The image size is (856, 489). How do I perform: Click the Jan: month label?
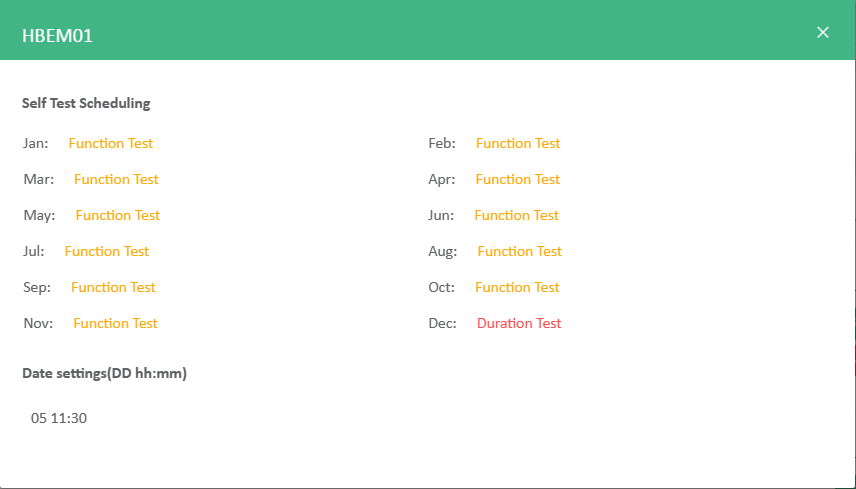pyautogui.click(x=36, y=143)
